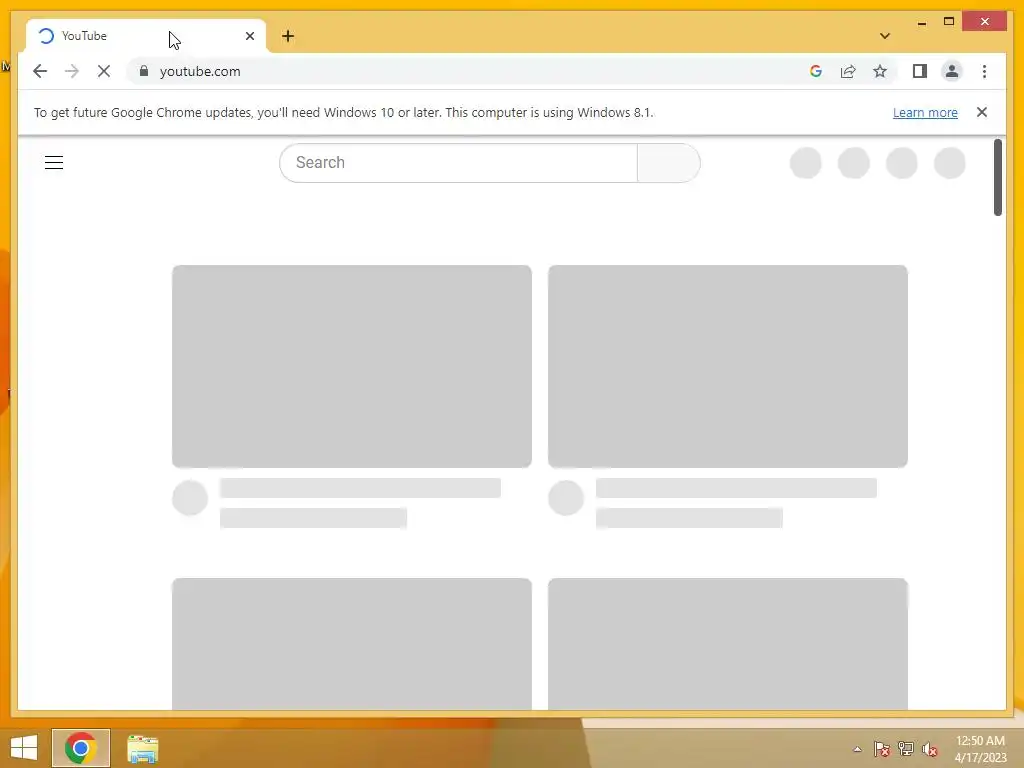Stop loading the YouTube page

(104, 71)
